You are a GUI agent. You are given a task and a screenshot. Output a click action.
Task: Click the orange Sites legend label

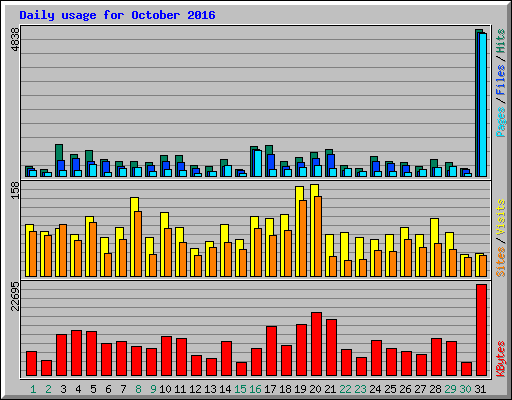[x=500, y=262]
